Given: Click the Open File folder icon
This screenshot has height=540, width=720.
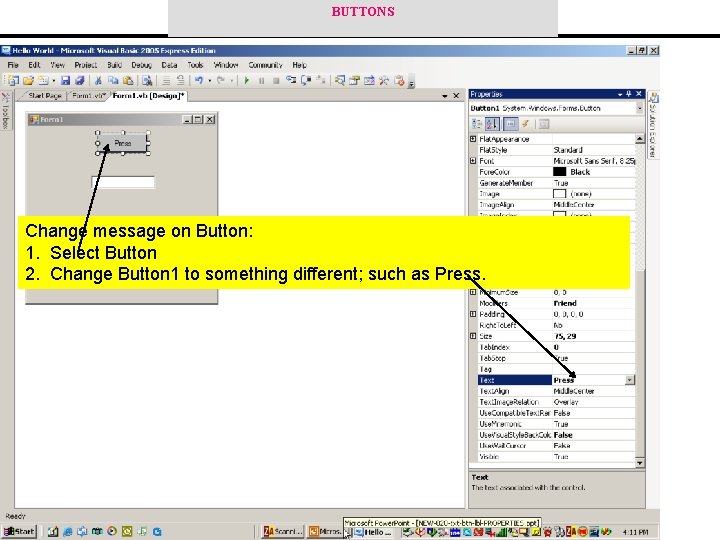Looking at the screenshot, I should coord(28,81).
